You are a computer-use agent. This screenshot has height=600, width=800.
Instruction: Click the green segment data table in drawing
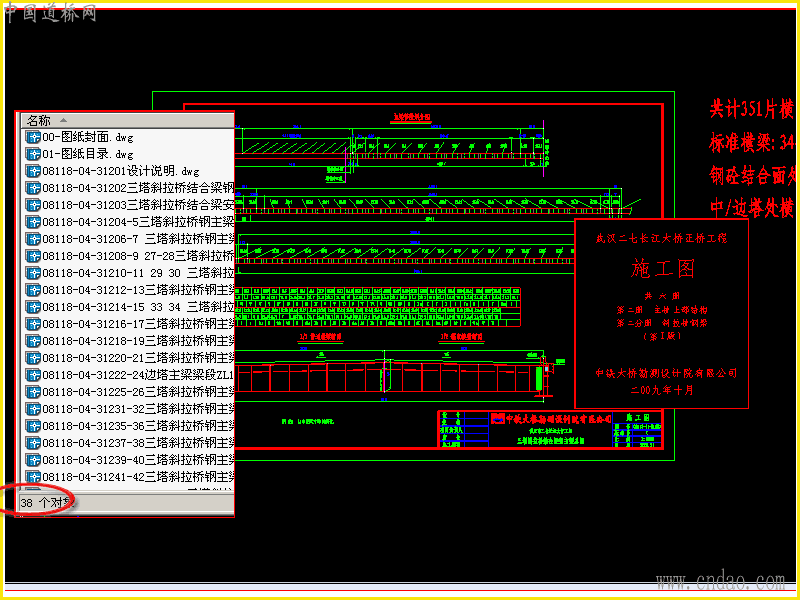tap(378, 307)
